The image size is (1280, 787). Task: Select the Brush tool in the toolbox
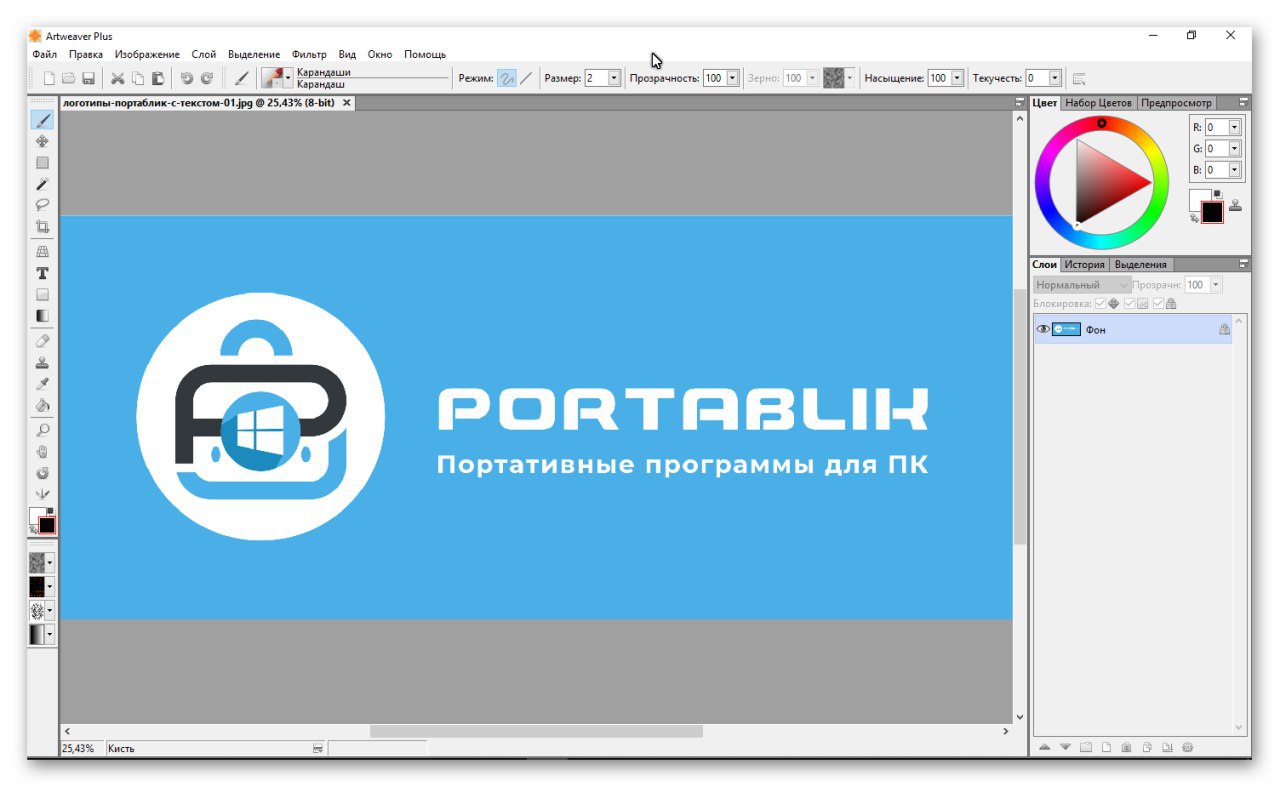pyautogui.click(x=42, y=120)
